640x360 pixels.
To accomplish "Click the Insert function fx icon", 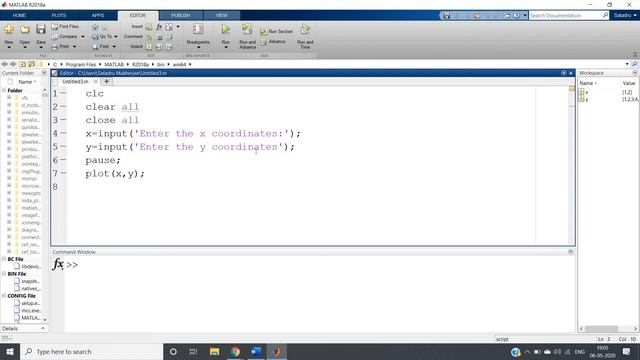I will coord(159,27).
